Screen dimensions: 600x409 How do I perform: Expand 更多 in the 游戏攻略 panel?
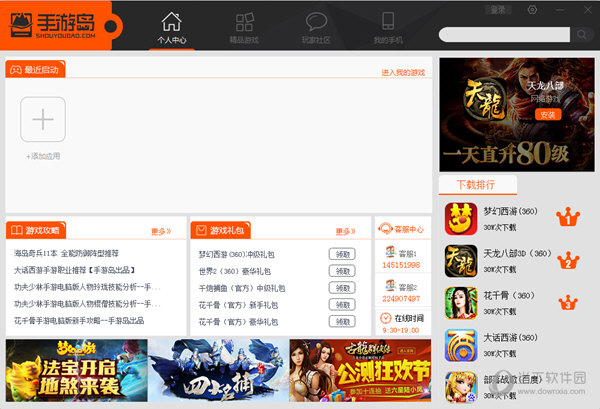(161, 231)
